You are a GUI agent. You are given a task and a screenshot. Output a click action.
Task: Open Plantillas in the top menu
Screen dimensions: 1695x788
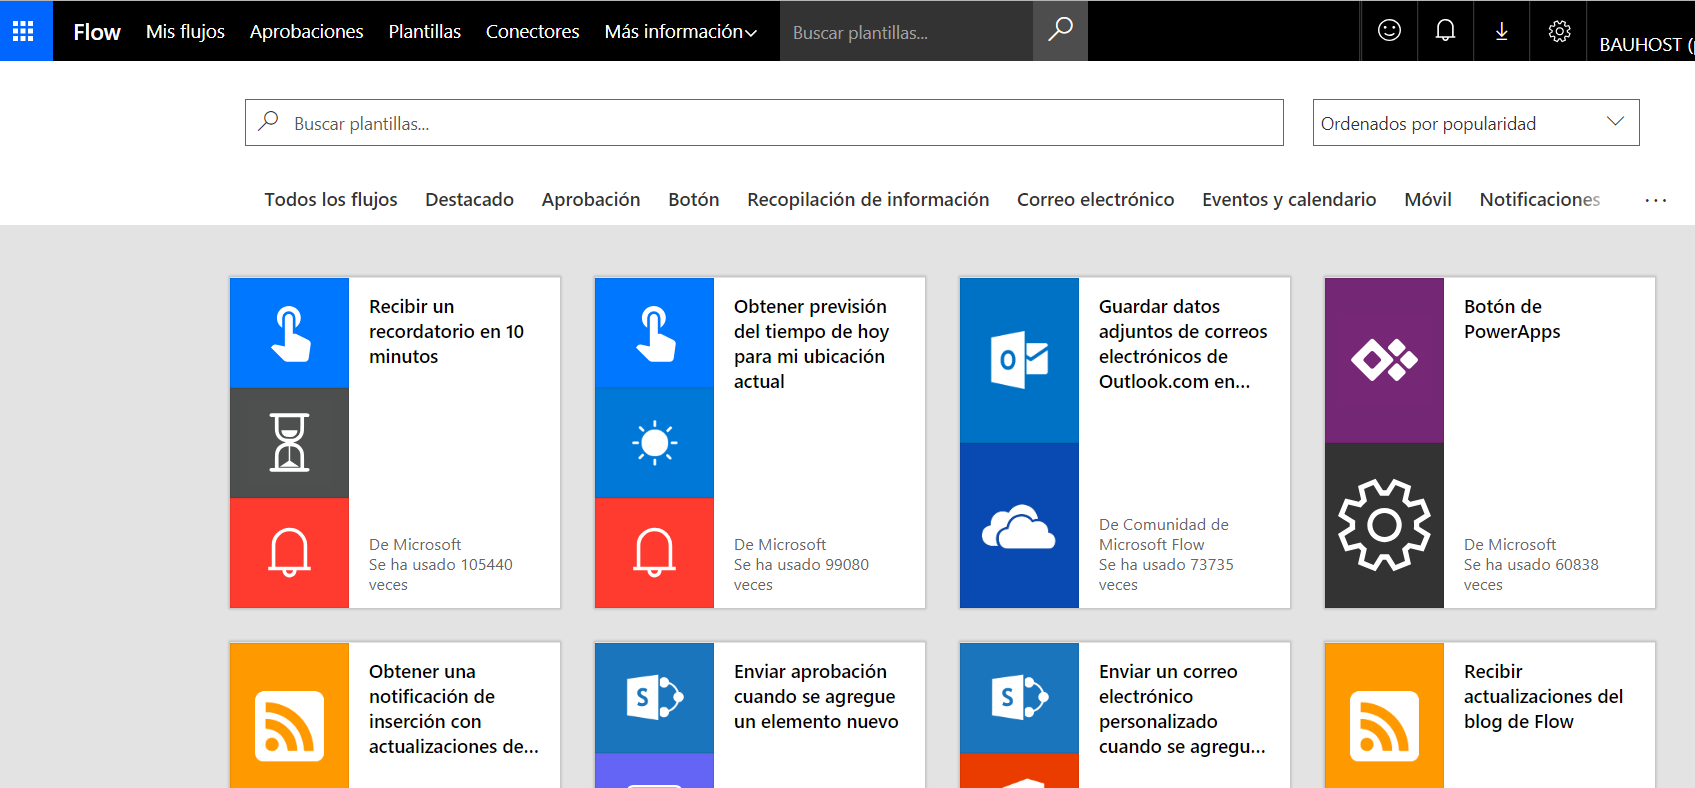pos(425,32)
